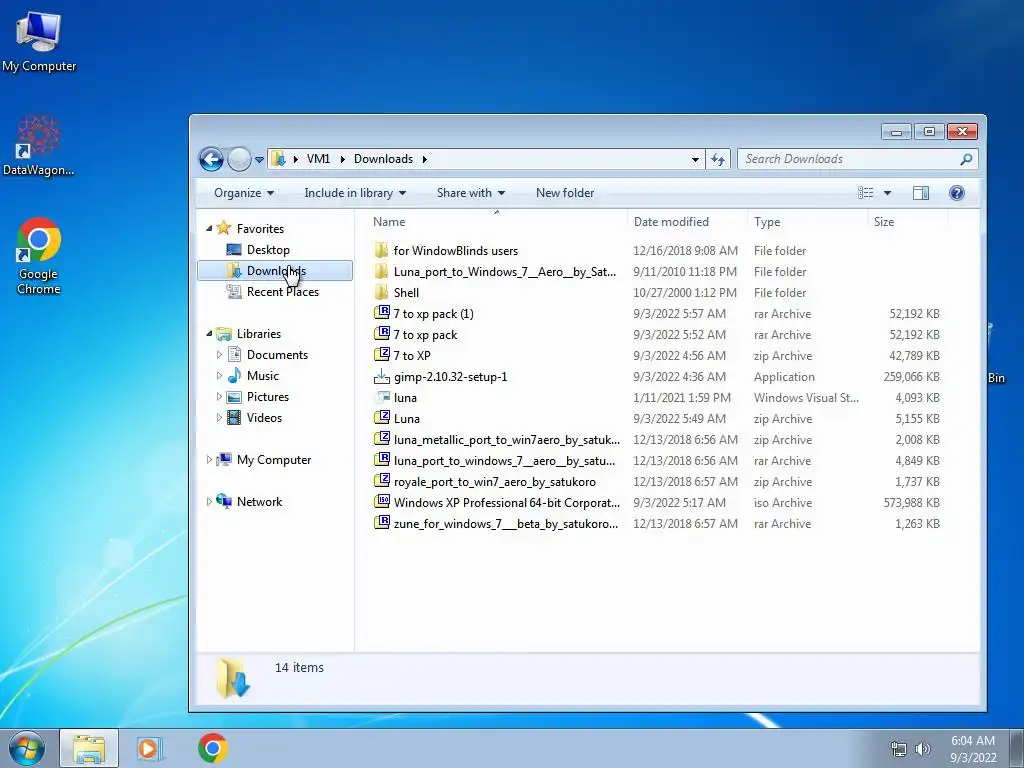Create a New folder
This screenshot has height=768, width=1024.
(565, 193)
